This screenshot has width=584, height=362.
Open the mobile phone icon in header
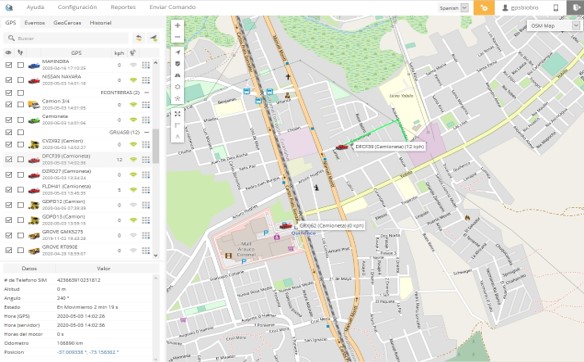[555, 7]
